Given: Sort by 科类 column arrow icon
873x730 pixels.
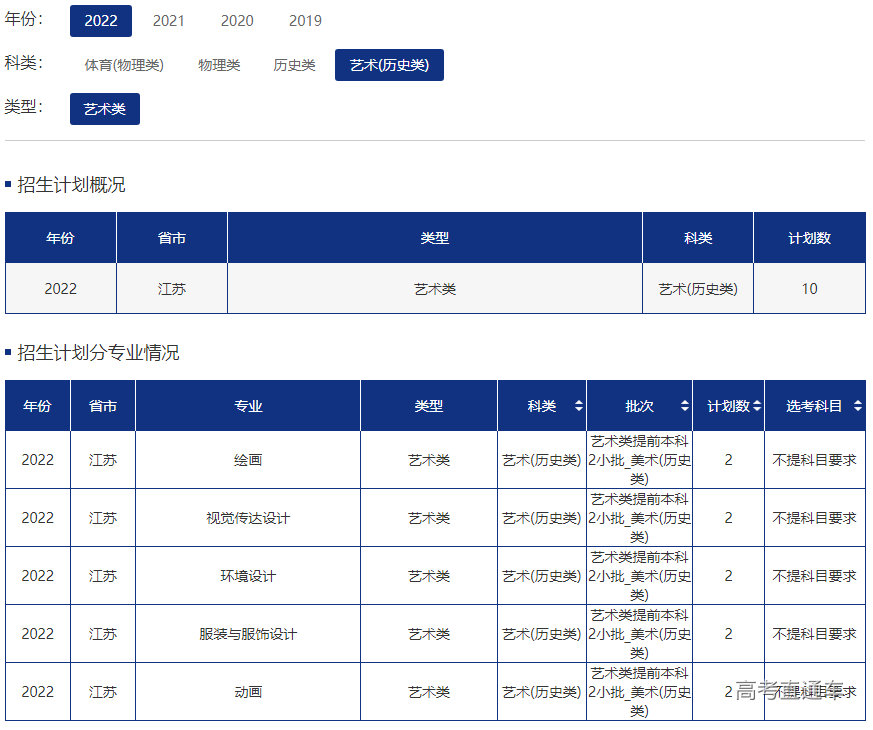Looking at the screenshot, I should (x=578, y=406).
